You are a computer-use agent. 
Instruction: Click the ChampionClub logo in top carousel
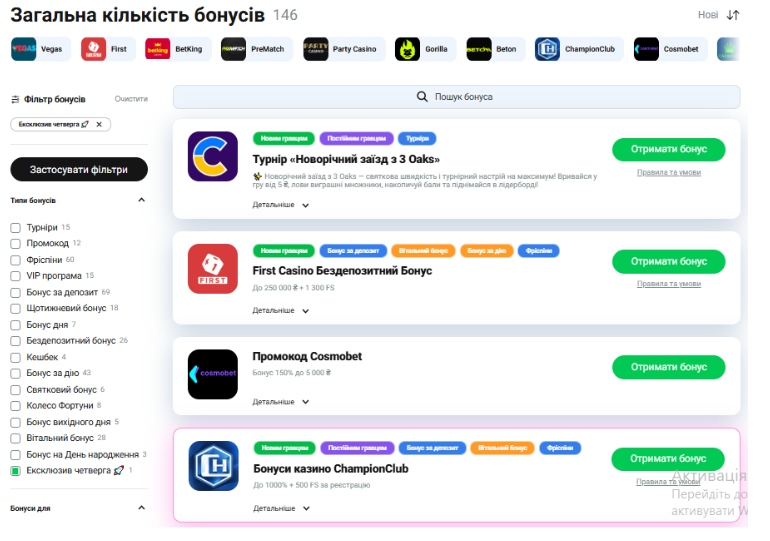(x=547, y=49)
